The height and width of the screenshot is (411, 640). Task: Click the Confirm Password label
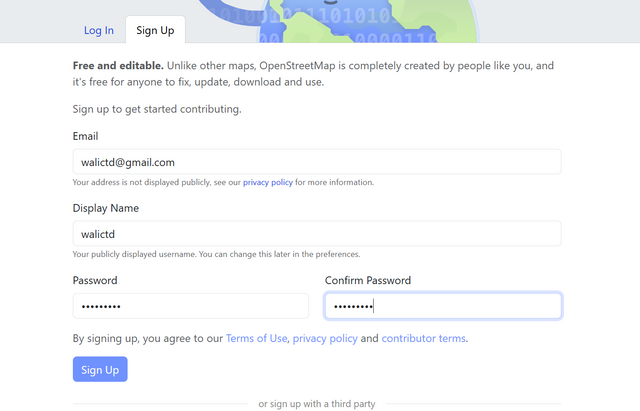click(x=368, y=280)
